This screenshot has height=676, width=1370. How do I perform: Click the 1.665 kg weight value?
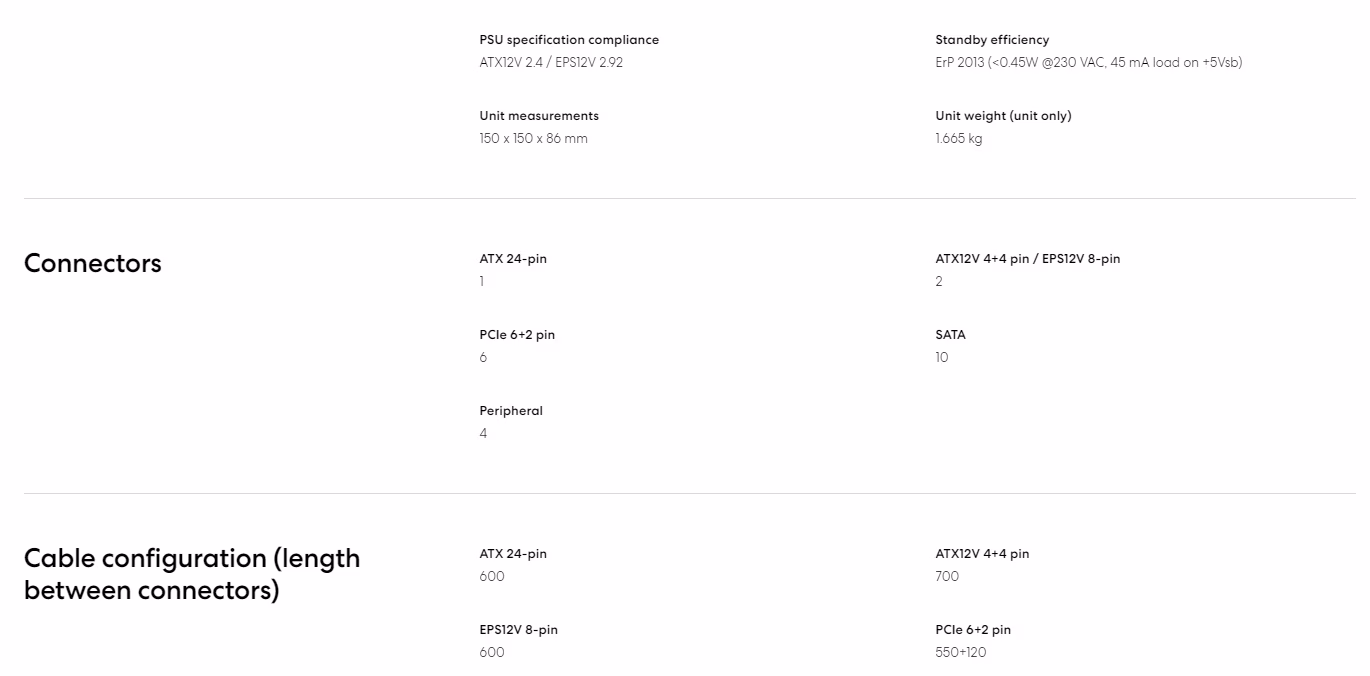click(959, 138)
